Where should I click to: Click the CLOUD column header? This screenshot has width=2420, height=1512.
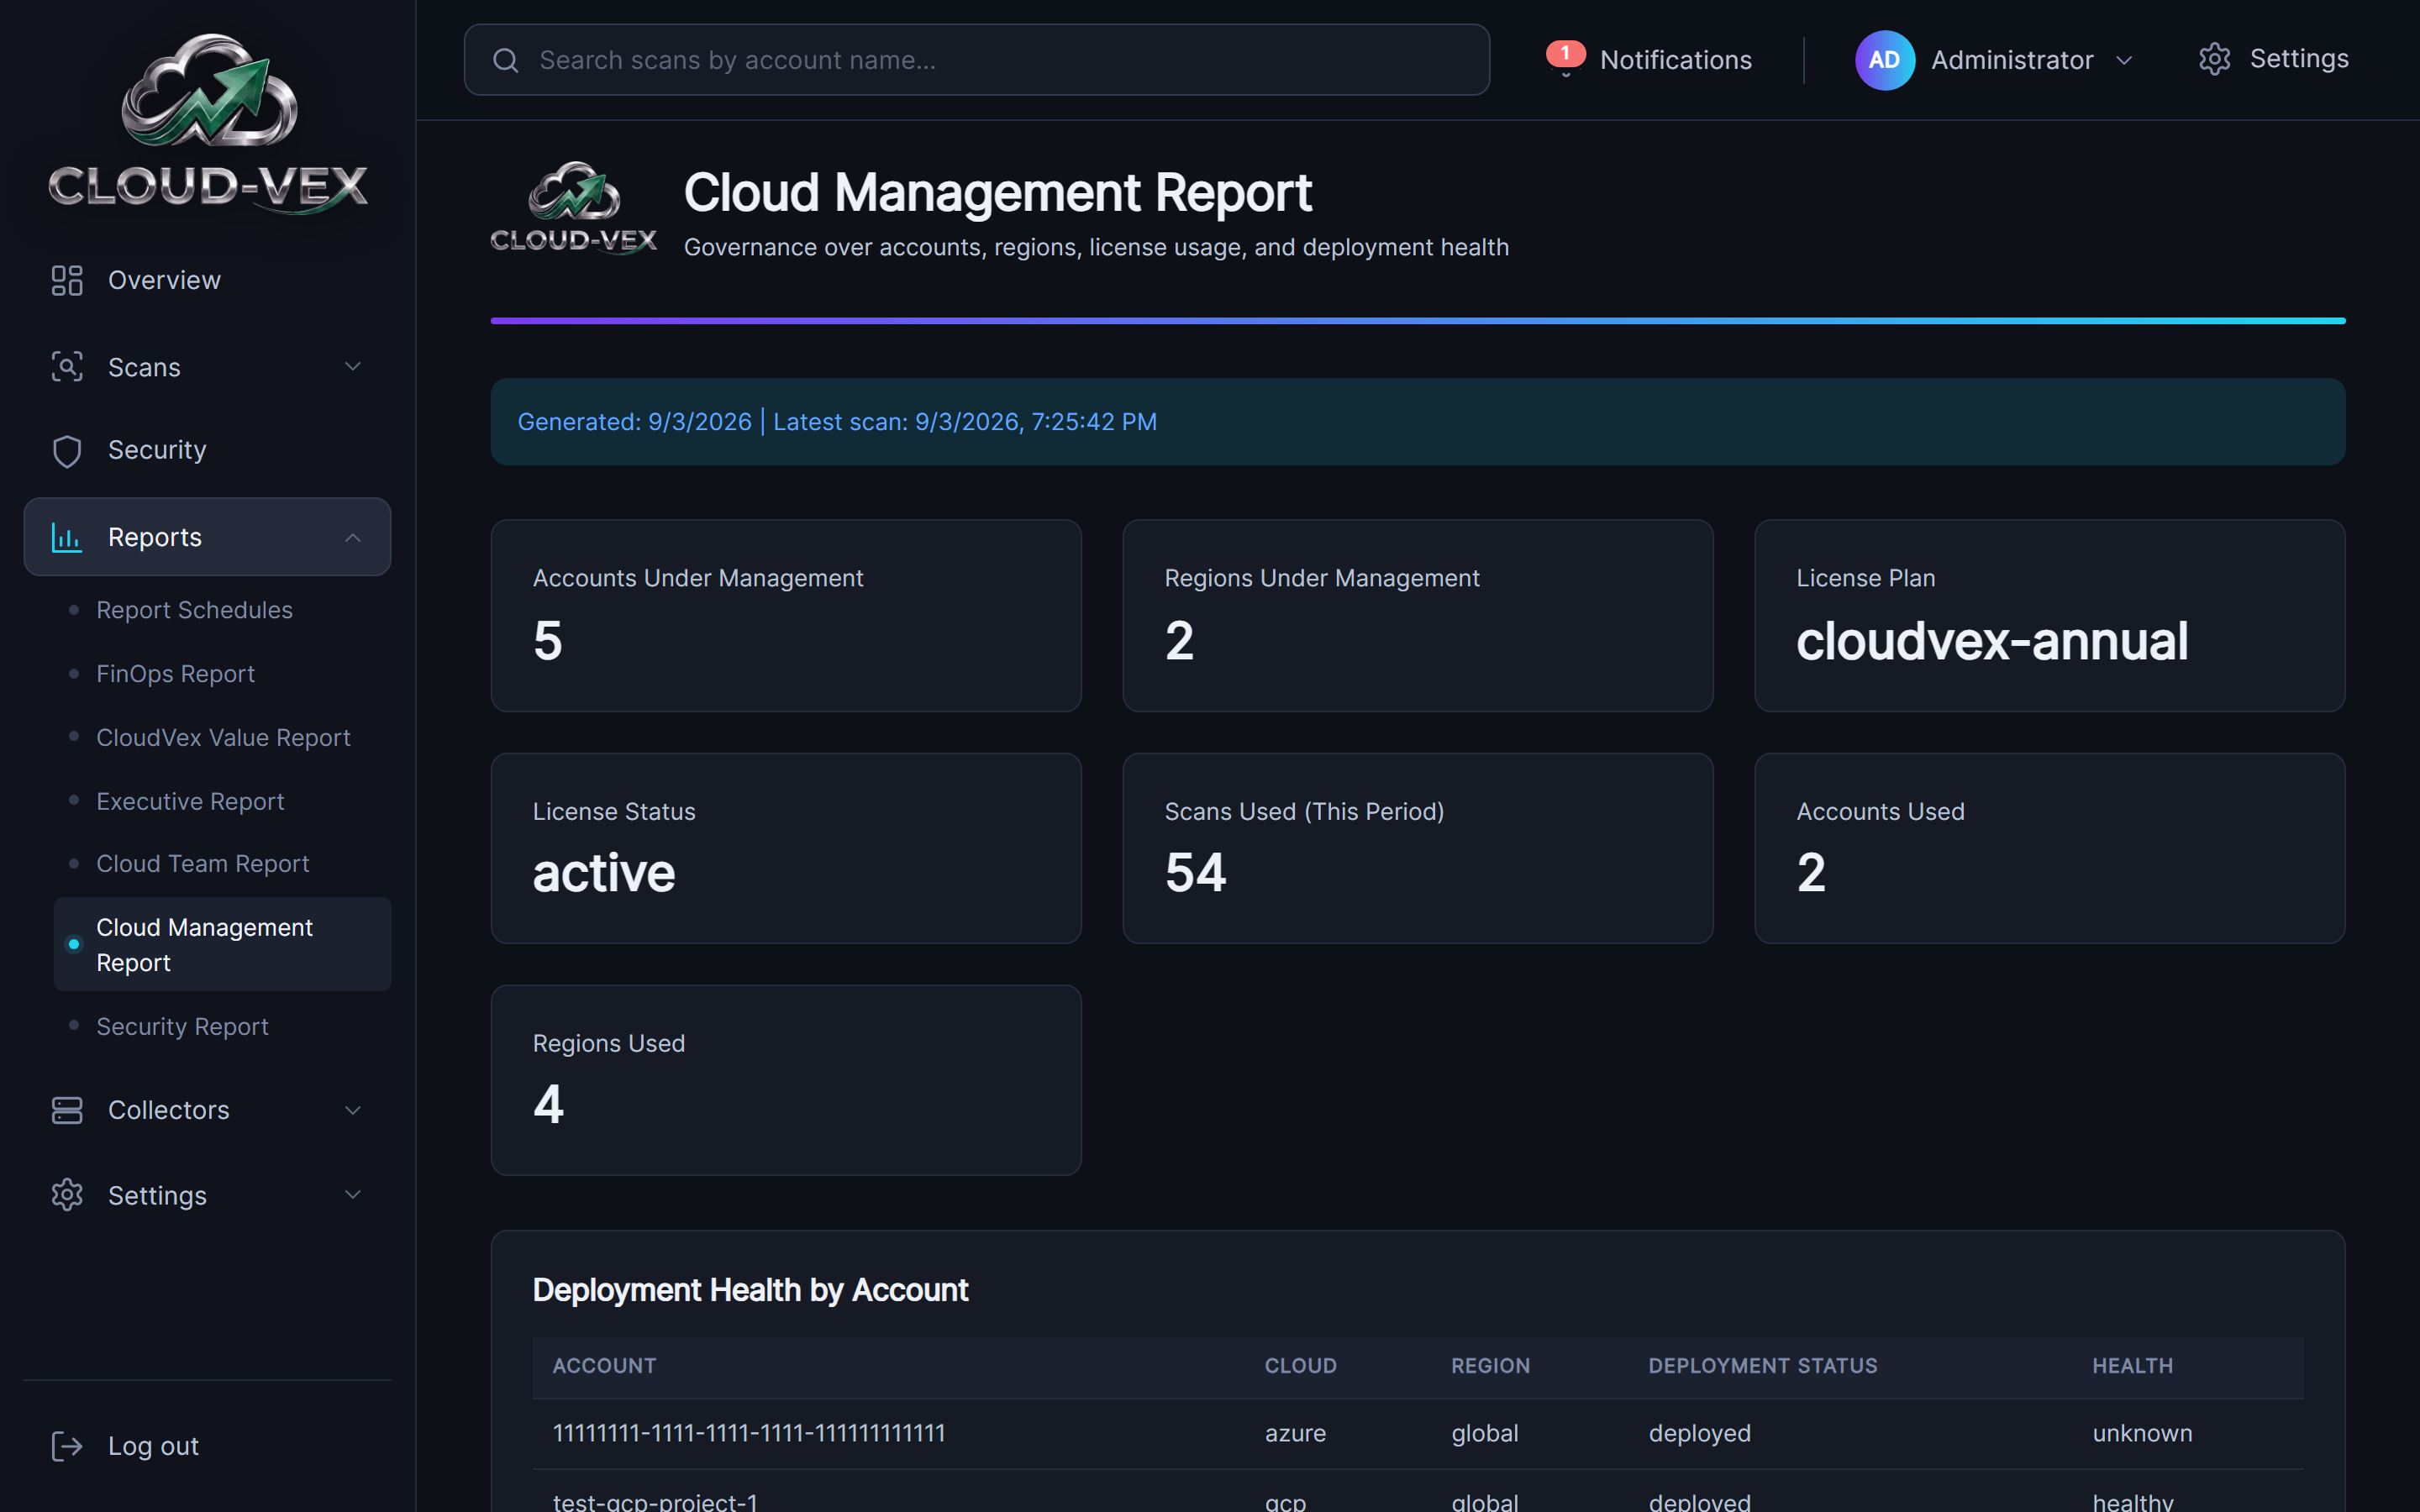(x=1300, y=1366)
